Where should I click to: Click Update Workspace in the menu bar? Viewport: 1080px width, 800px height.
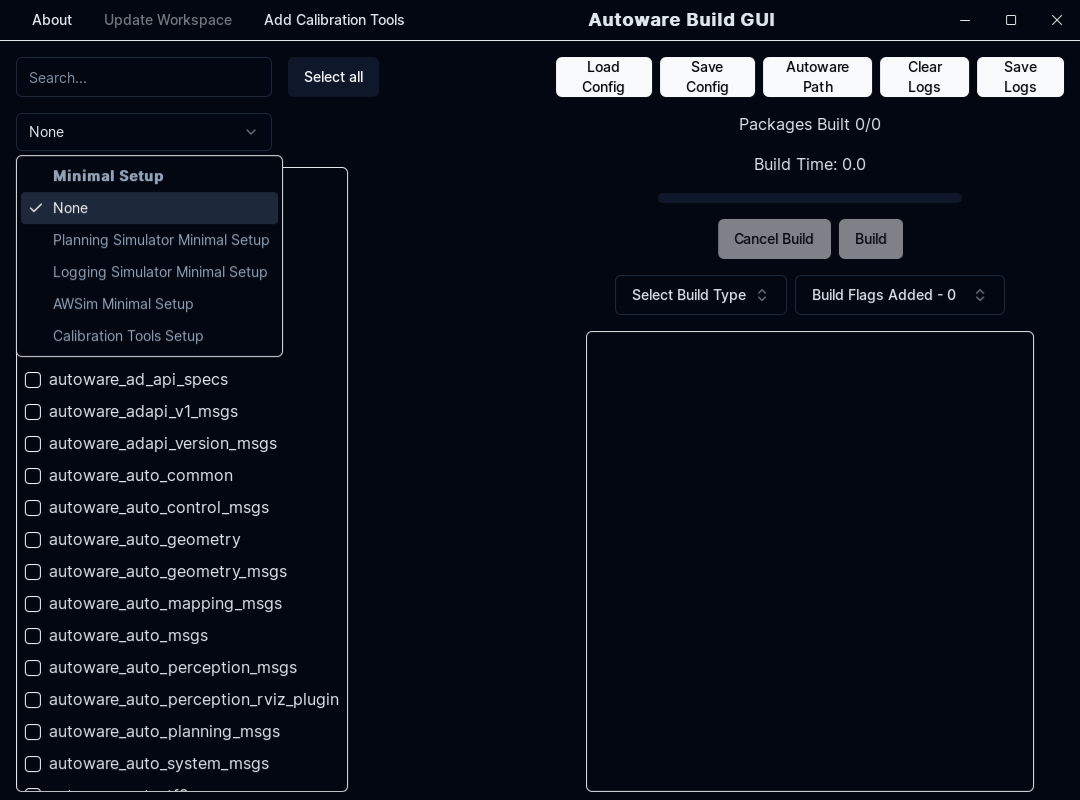click(168, 20)
